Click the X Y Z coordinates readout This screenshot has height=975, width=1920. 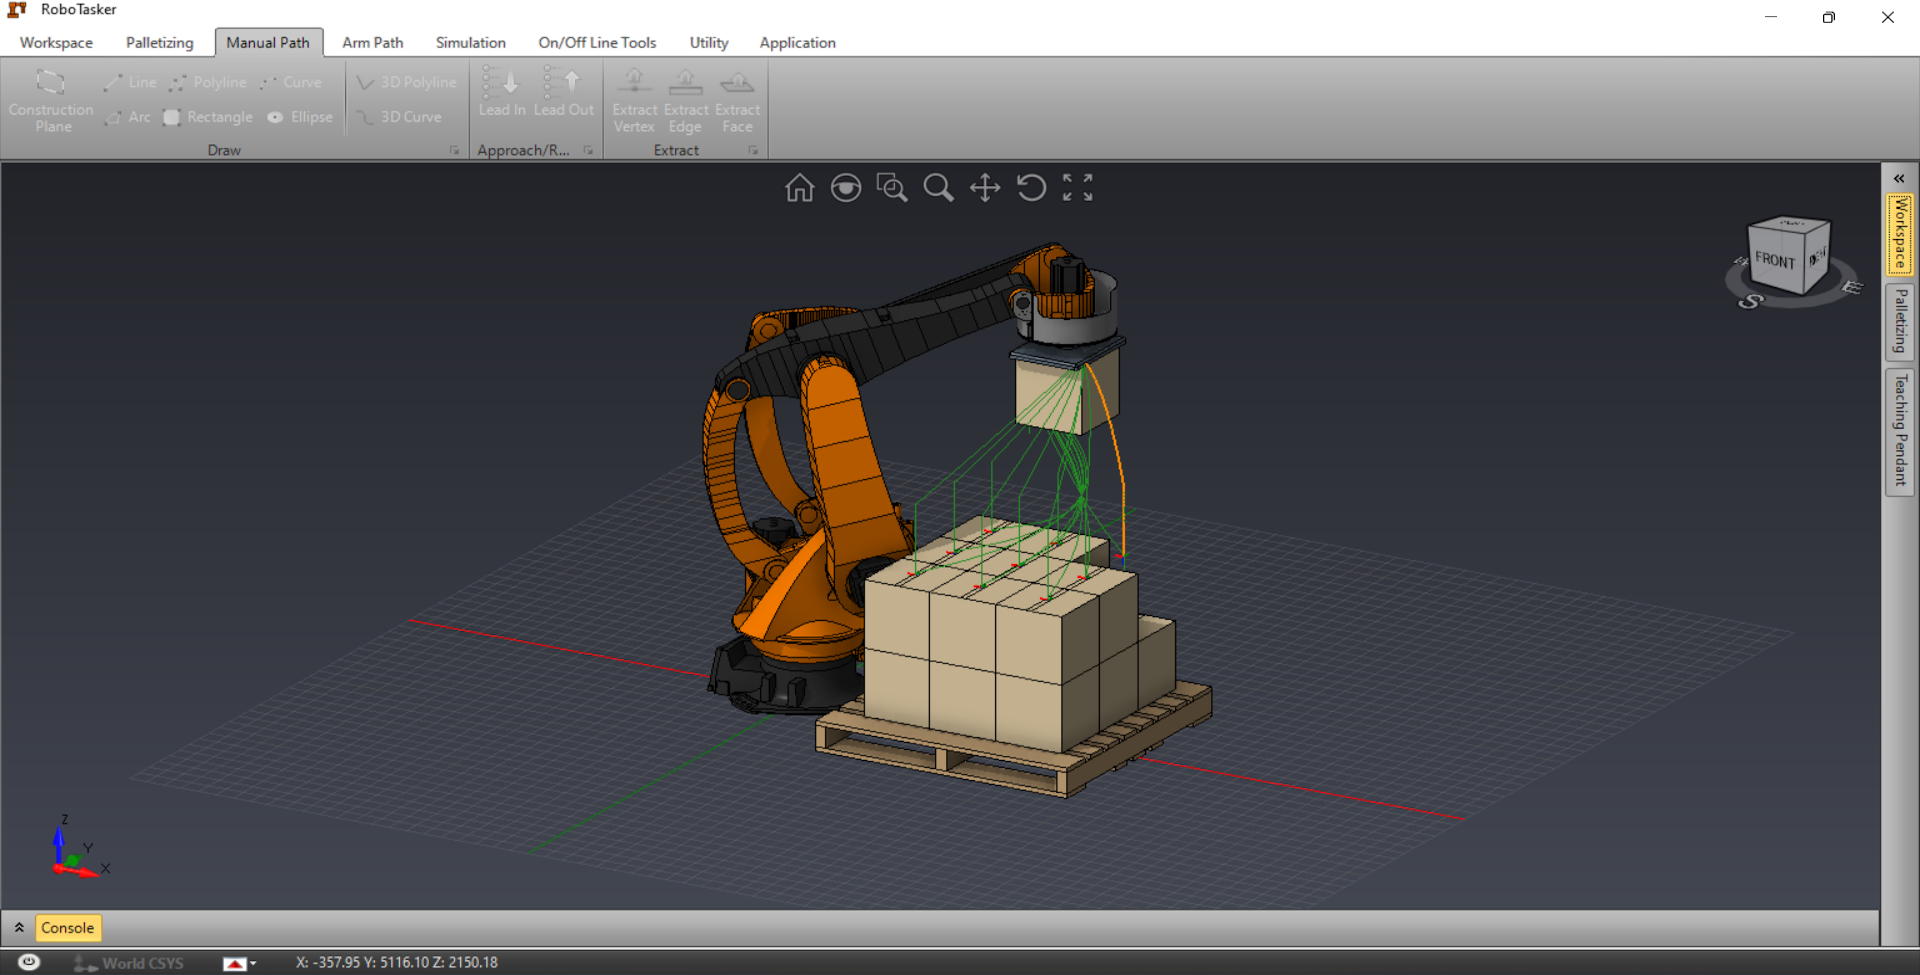tap(396, 962)
